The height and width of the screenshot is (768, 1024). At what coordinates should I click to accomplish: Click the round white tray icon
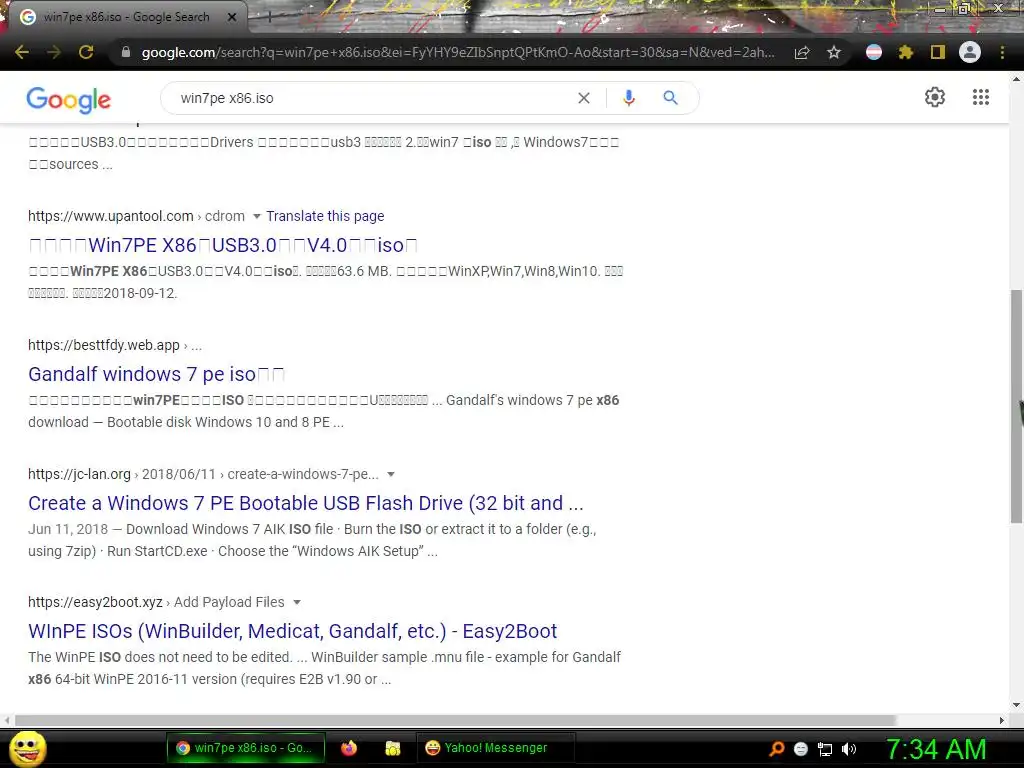point(801,749)
